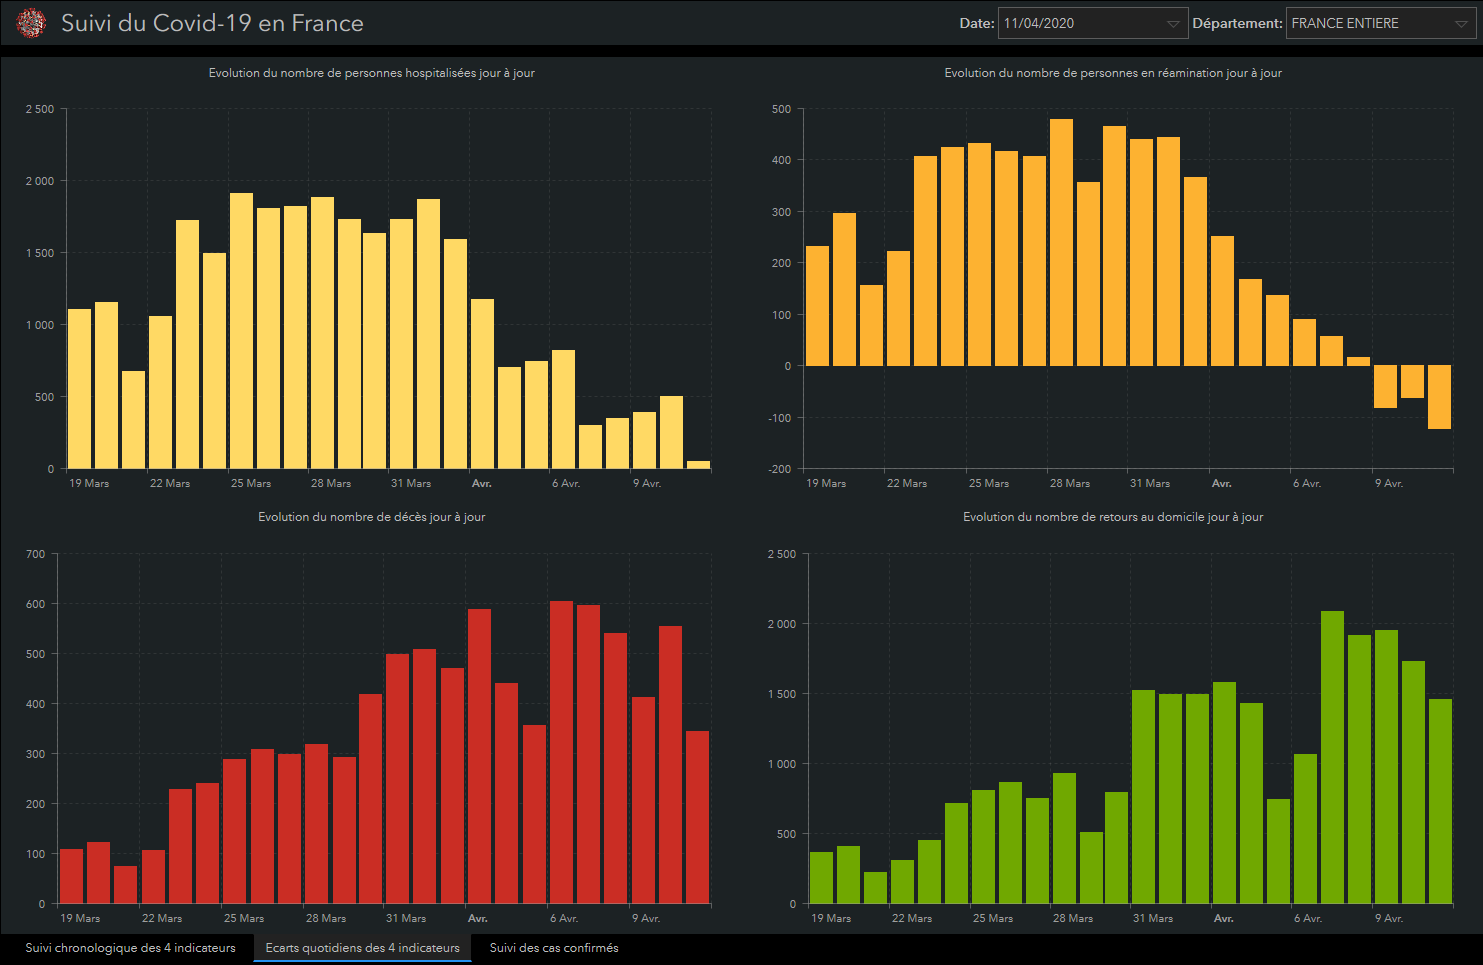Select the last tiny yellow hospitalisations bar

[x=698, y=464]
